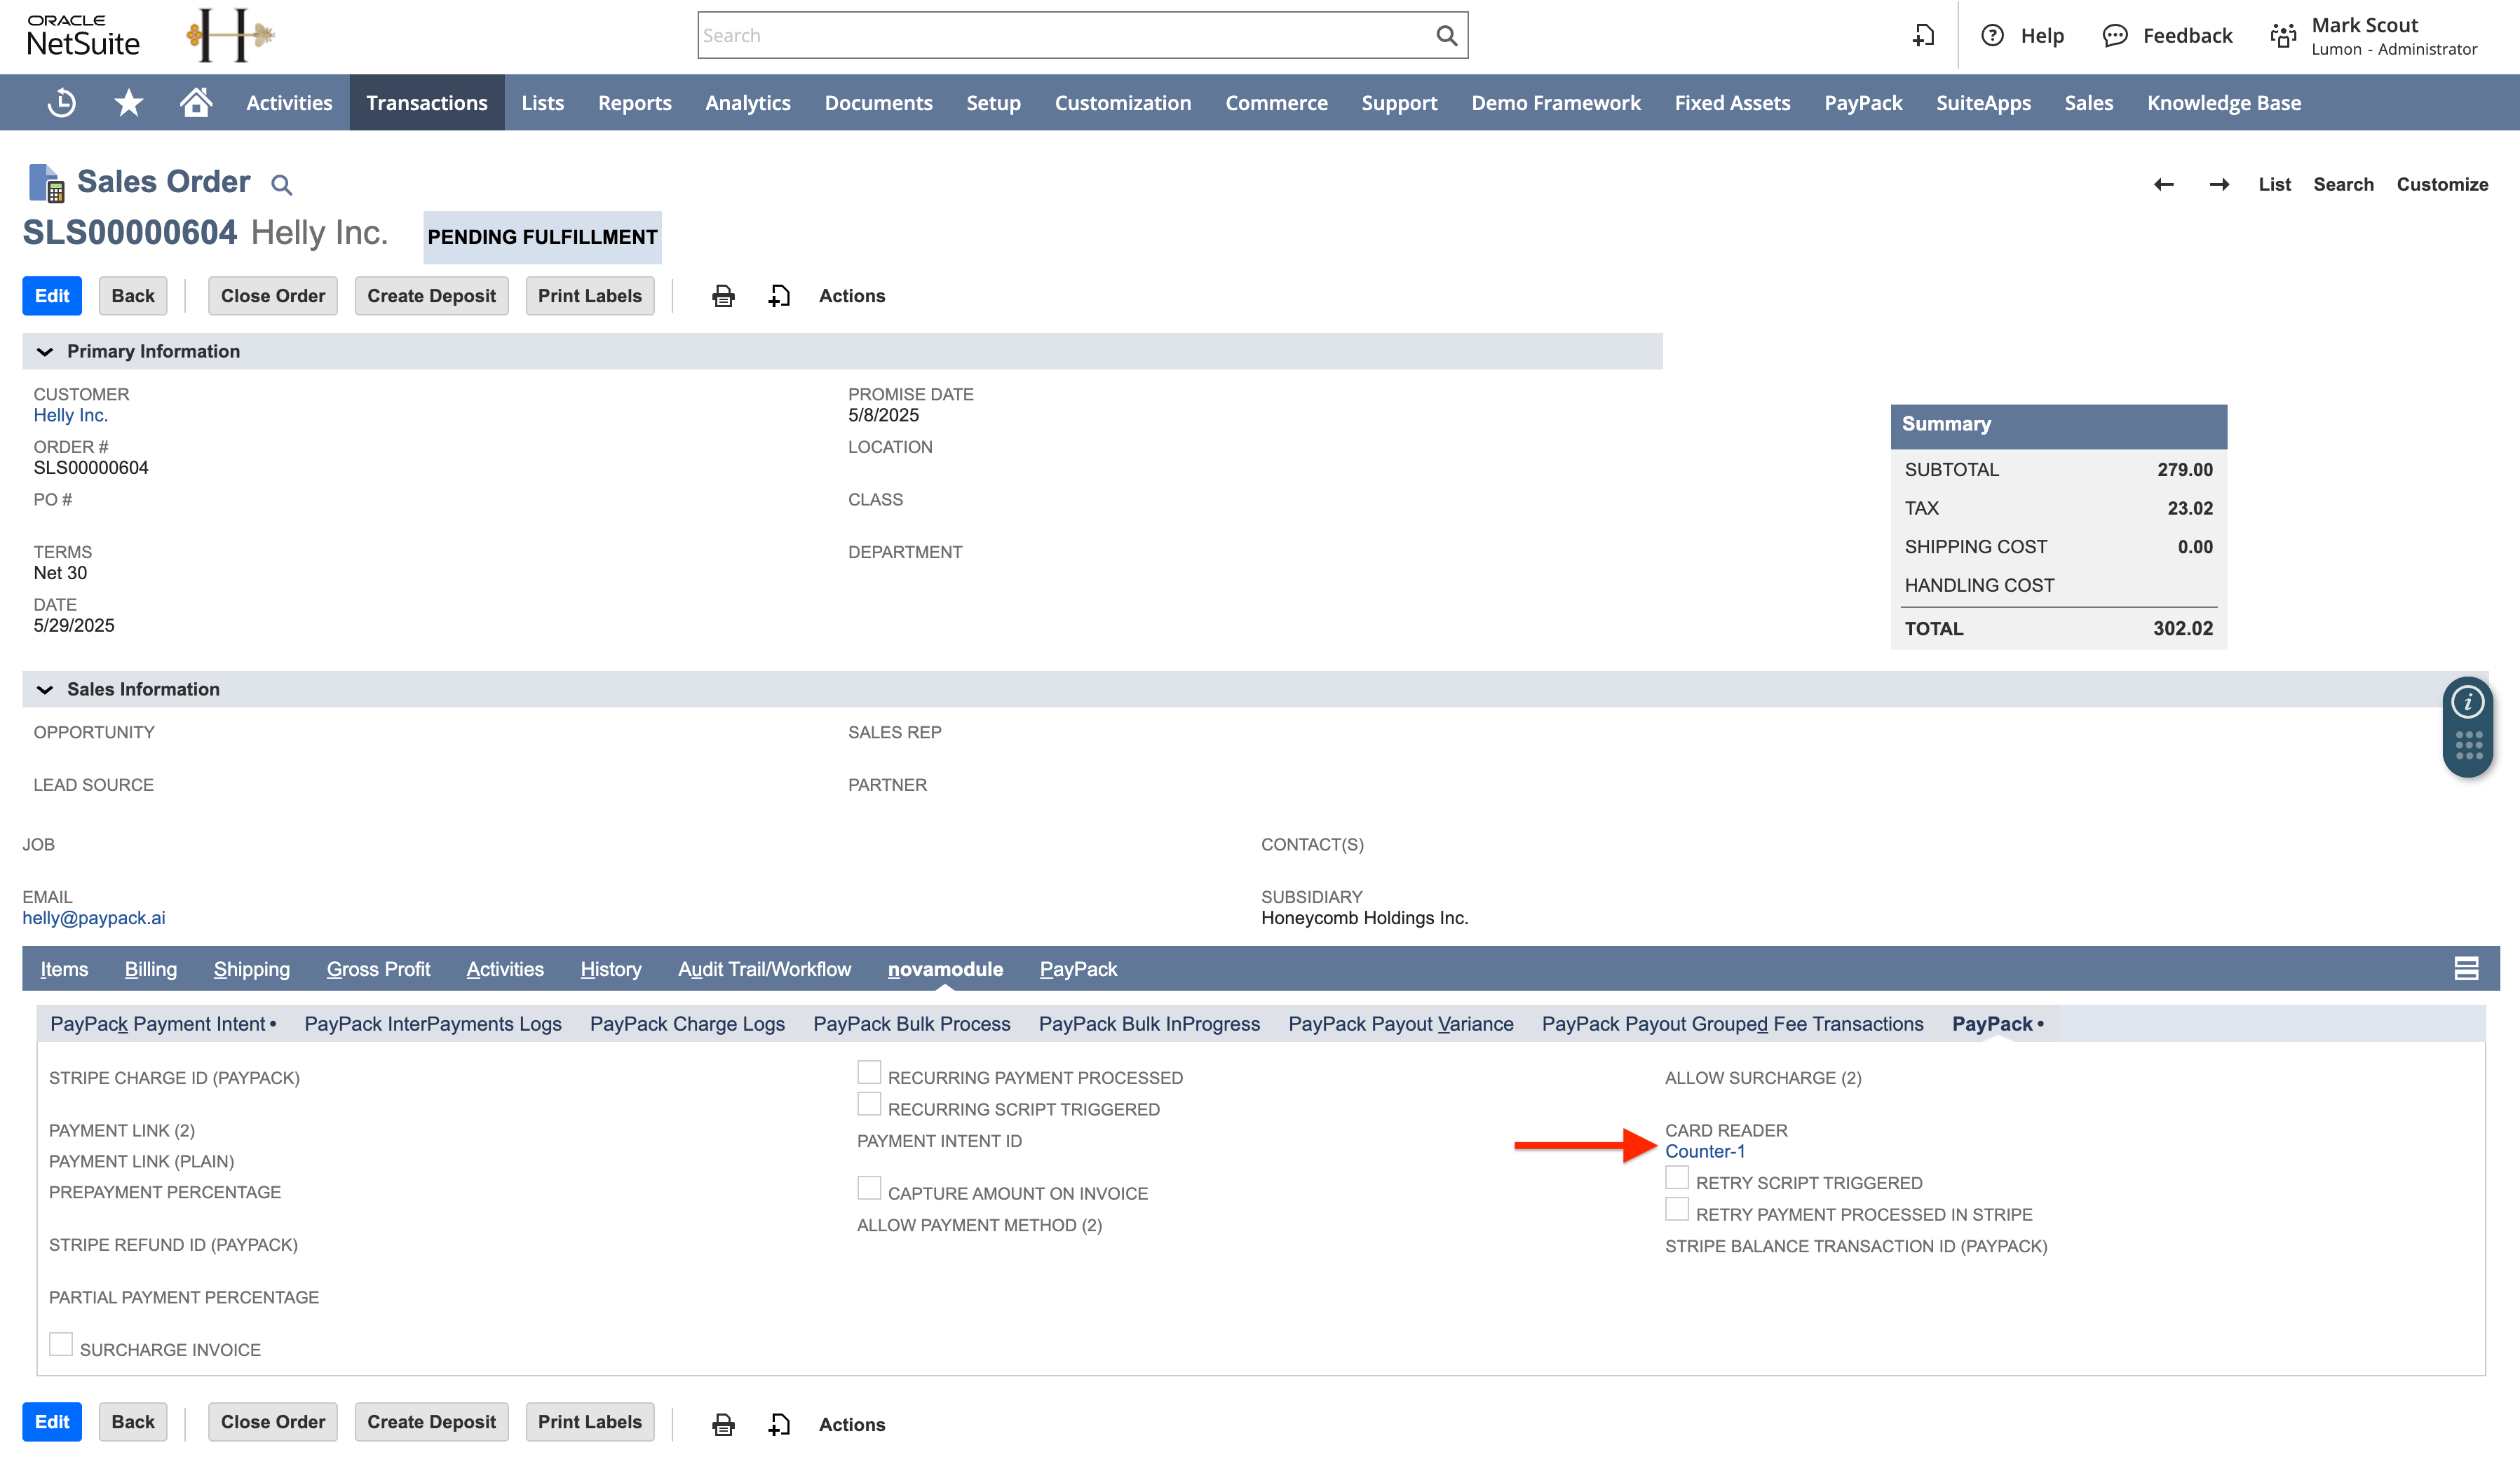Open the Counter-1 card reader link
Screen dimensions: 2520x1464
[1704, 1152]
